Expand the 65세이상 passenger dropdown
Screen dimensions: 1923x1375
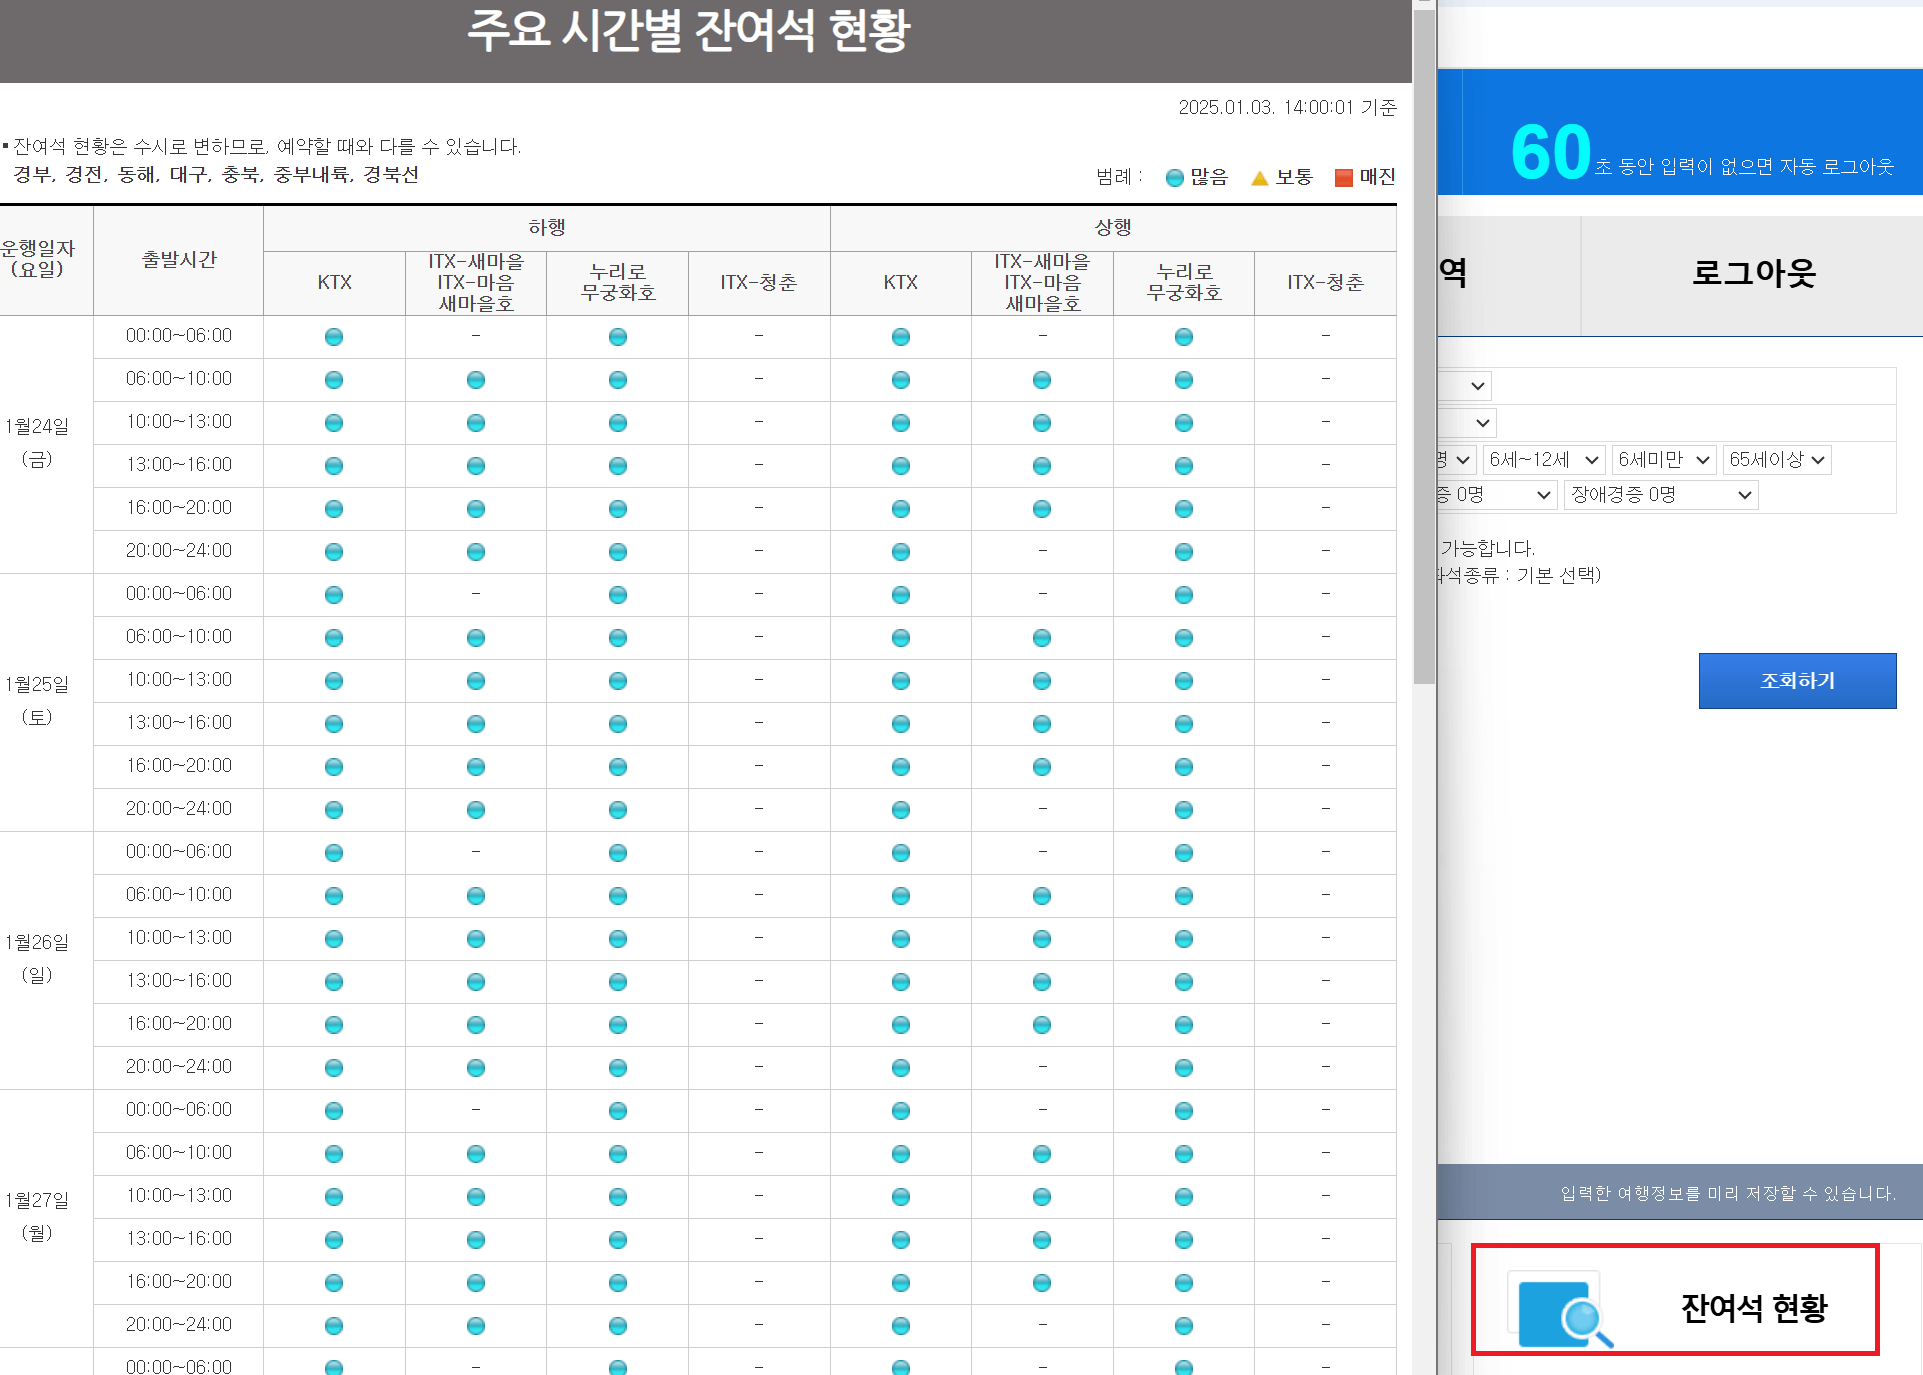pos(1776,460)
